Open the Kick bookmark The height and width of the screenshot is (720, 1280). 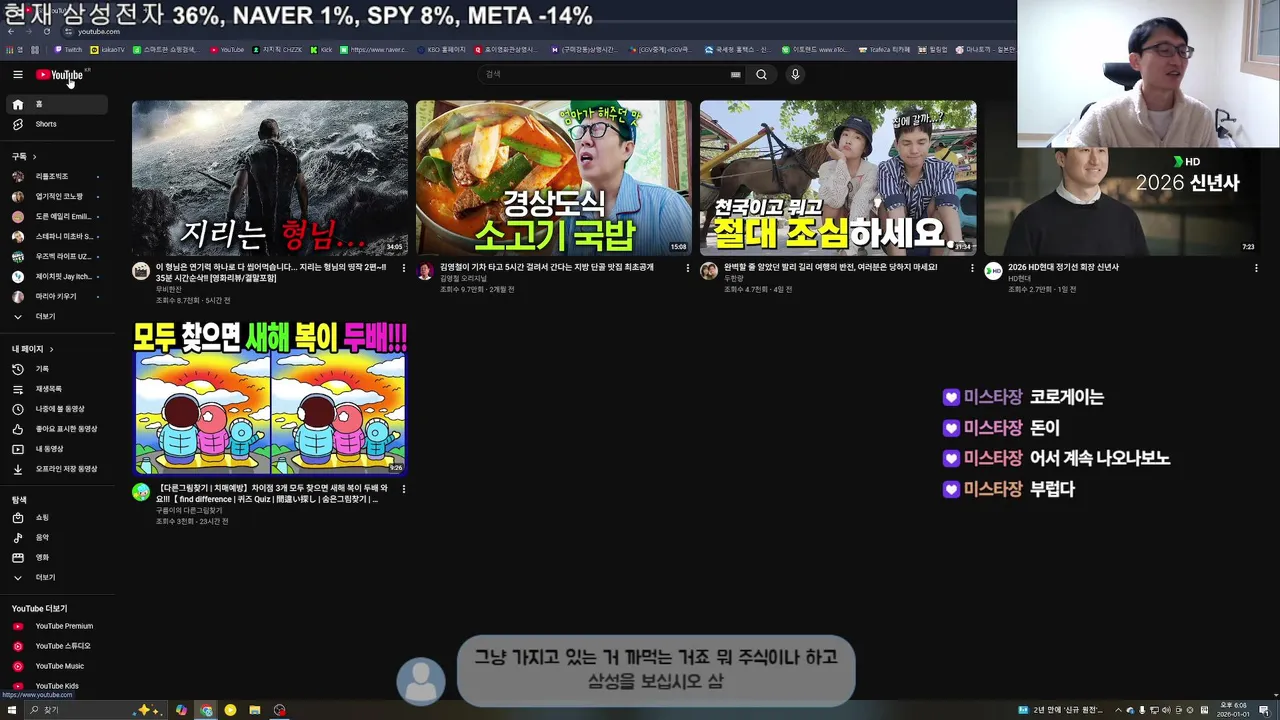[322, 49]
